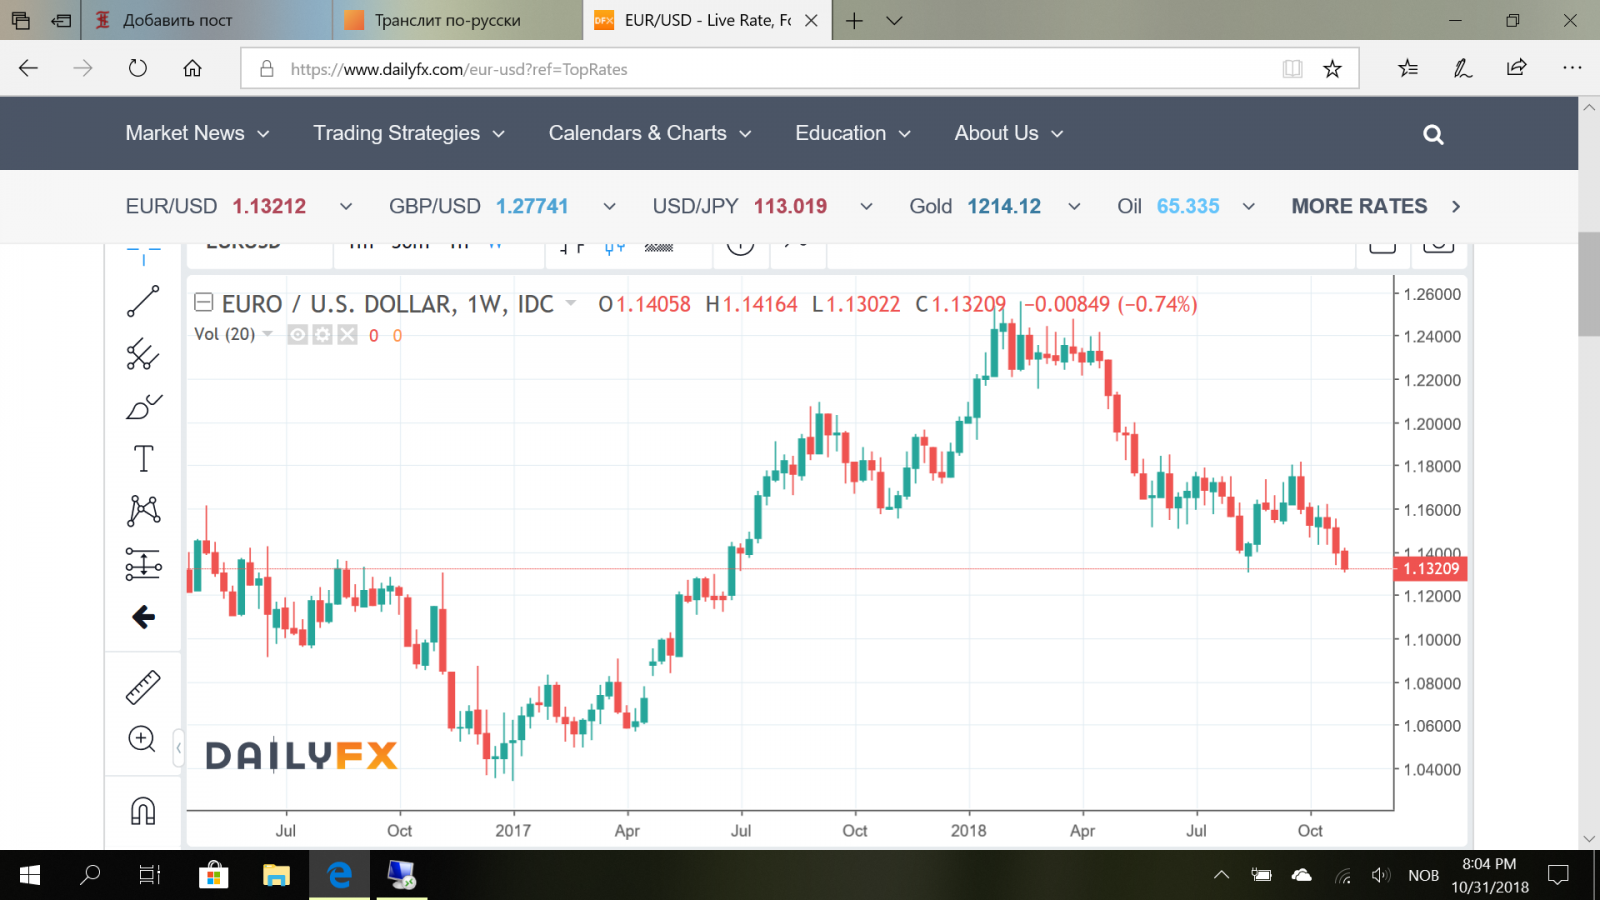Switch to the Транслит по-русски browser tab
This screenshot has width=1600, height=900.
point(457,20)
